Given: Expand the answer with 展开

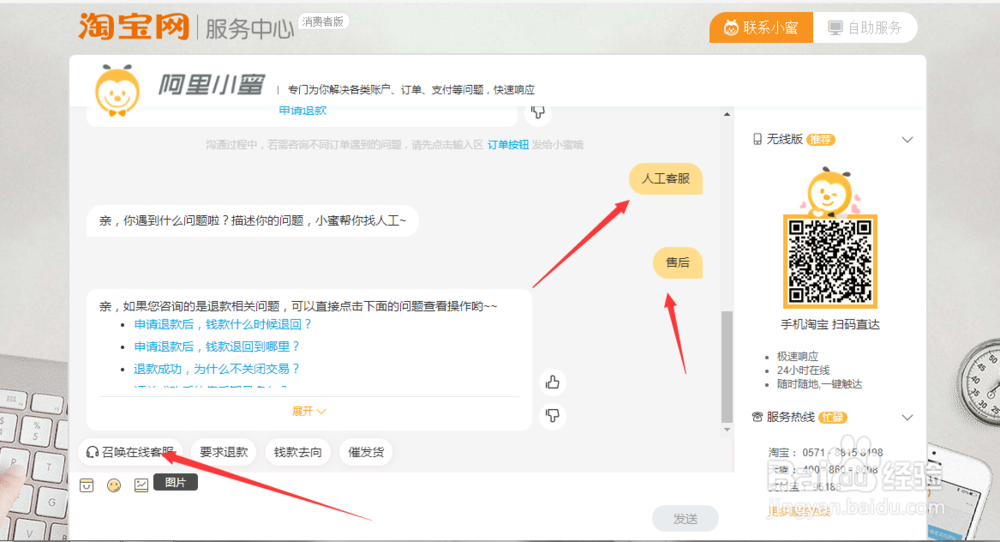Looking at the screenshot, I should coord(309,411).
